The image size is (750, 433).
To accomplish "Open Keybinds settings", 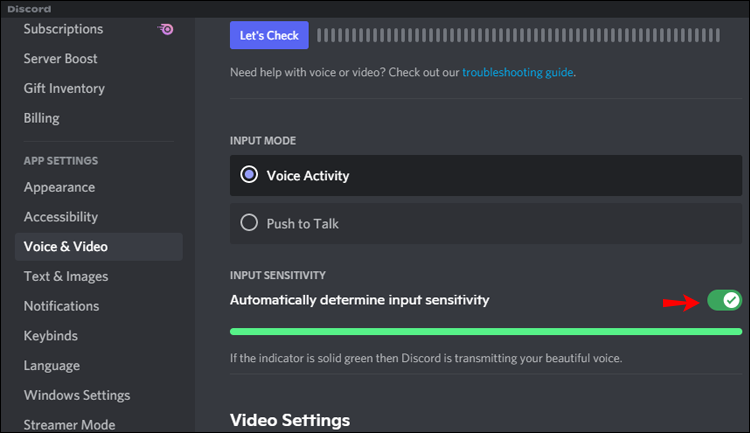I will click(x=51, y=336).
